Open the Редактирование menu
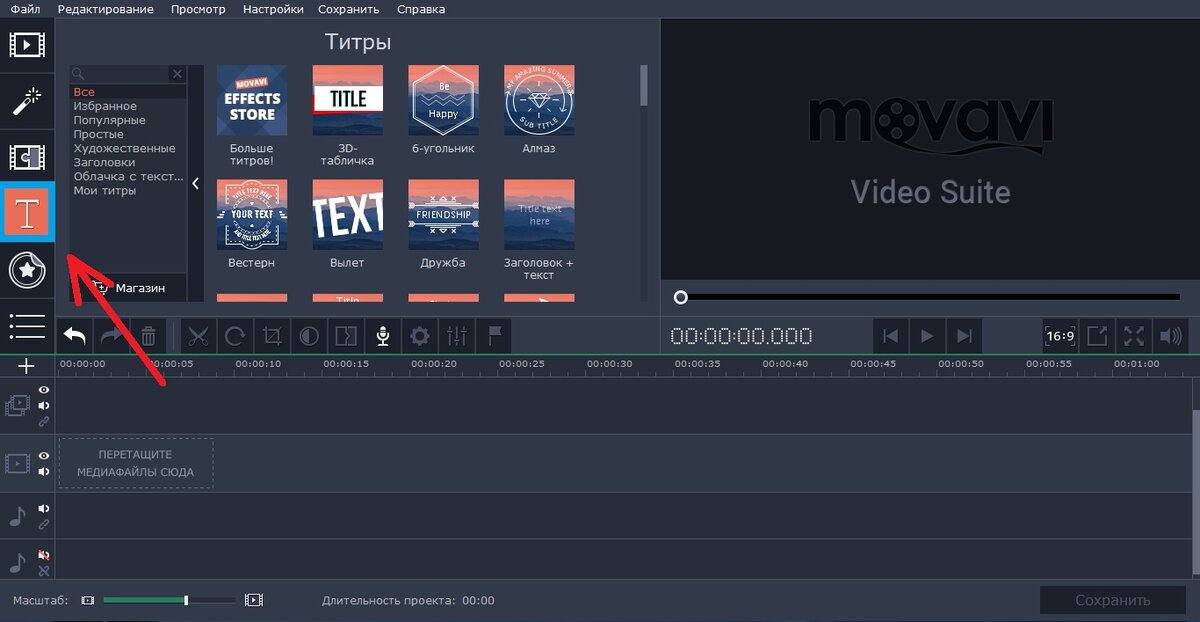The image size is (1200, 622). pos(106,9)
